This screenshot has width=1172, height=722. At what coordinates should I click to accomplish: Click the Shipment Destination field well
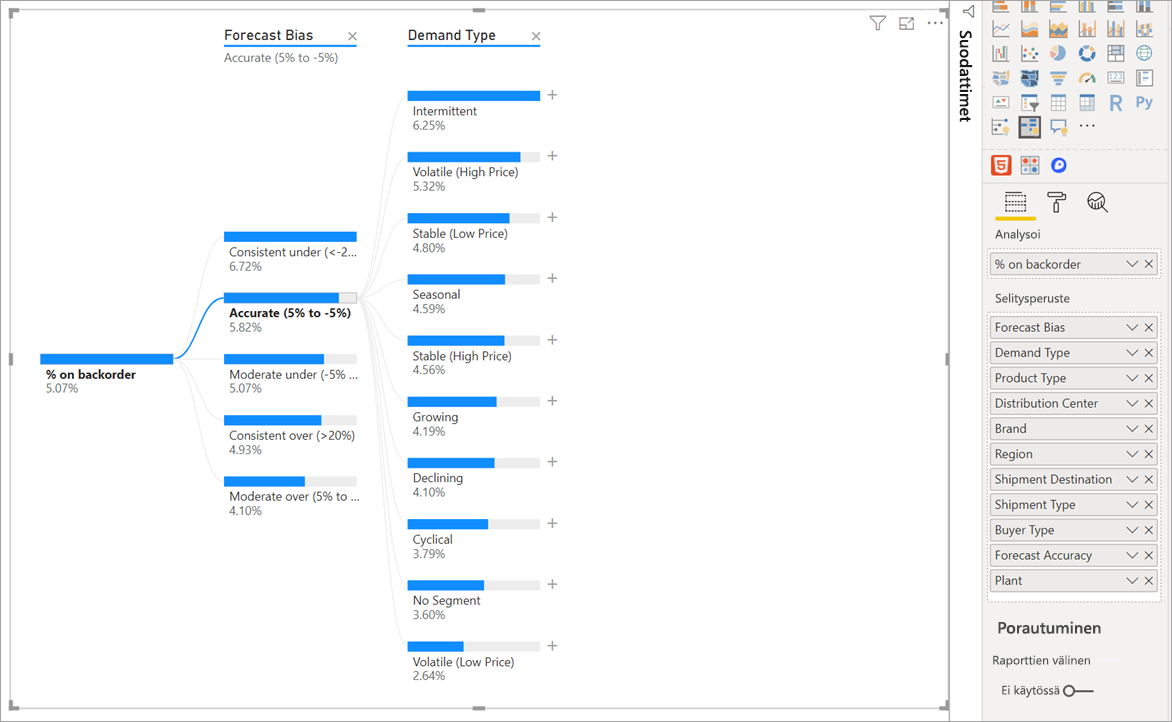(x=1073, y=479)
